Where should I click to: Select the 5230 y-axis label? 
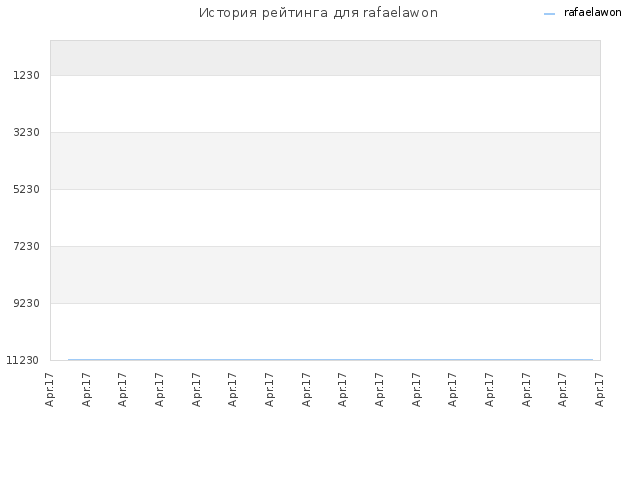(x=26, y=189)
